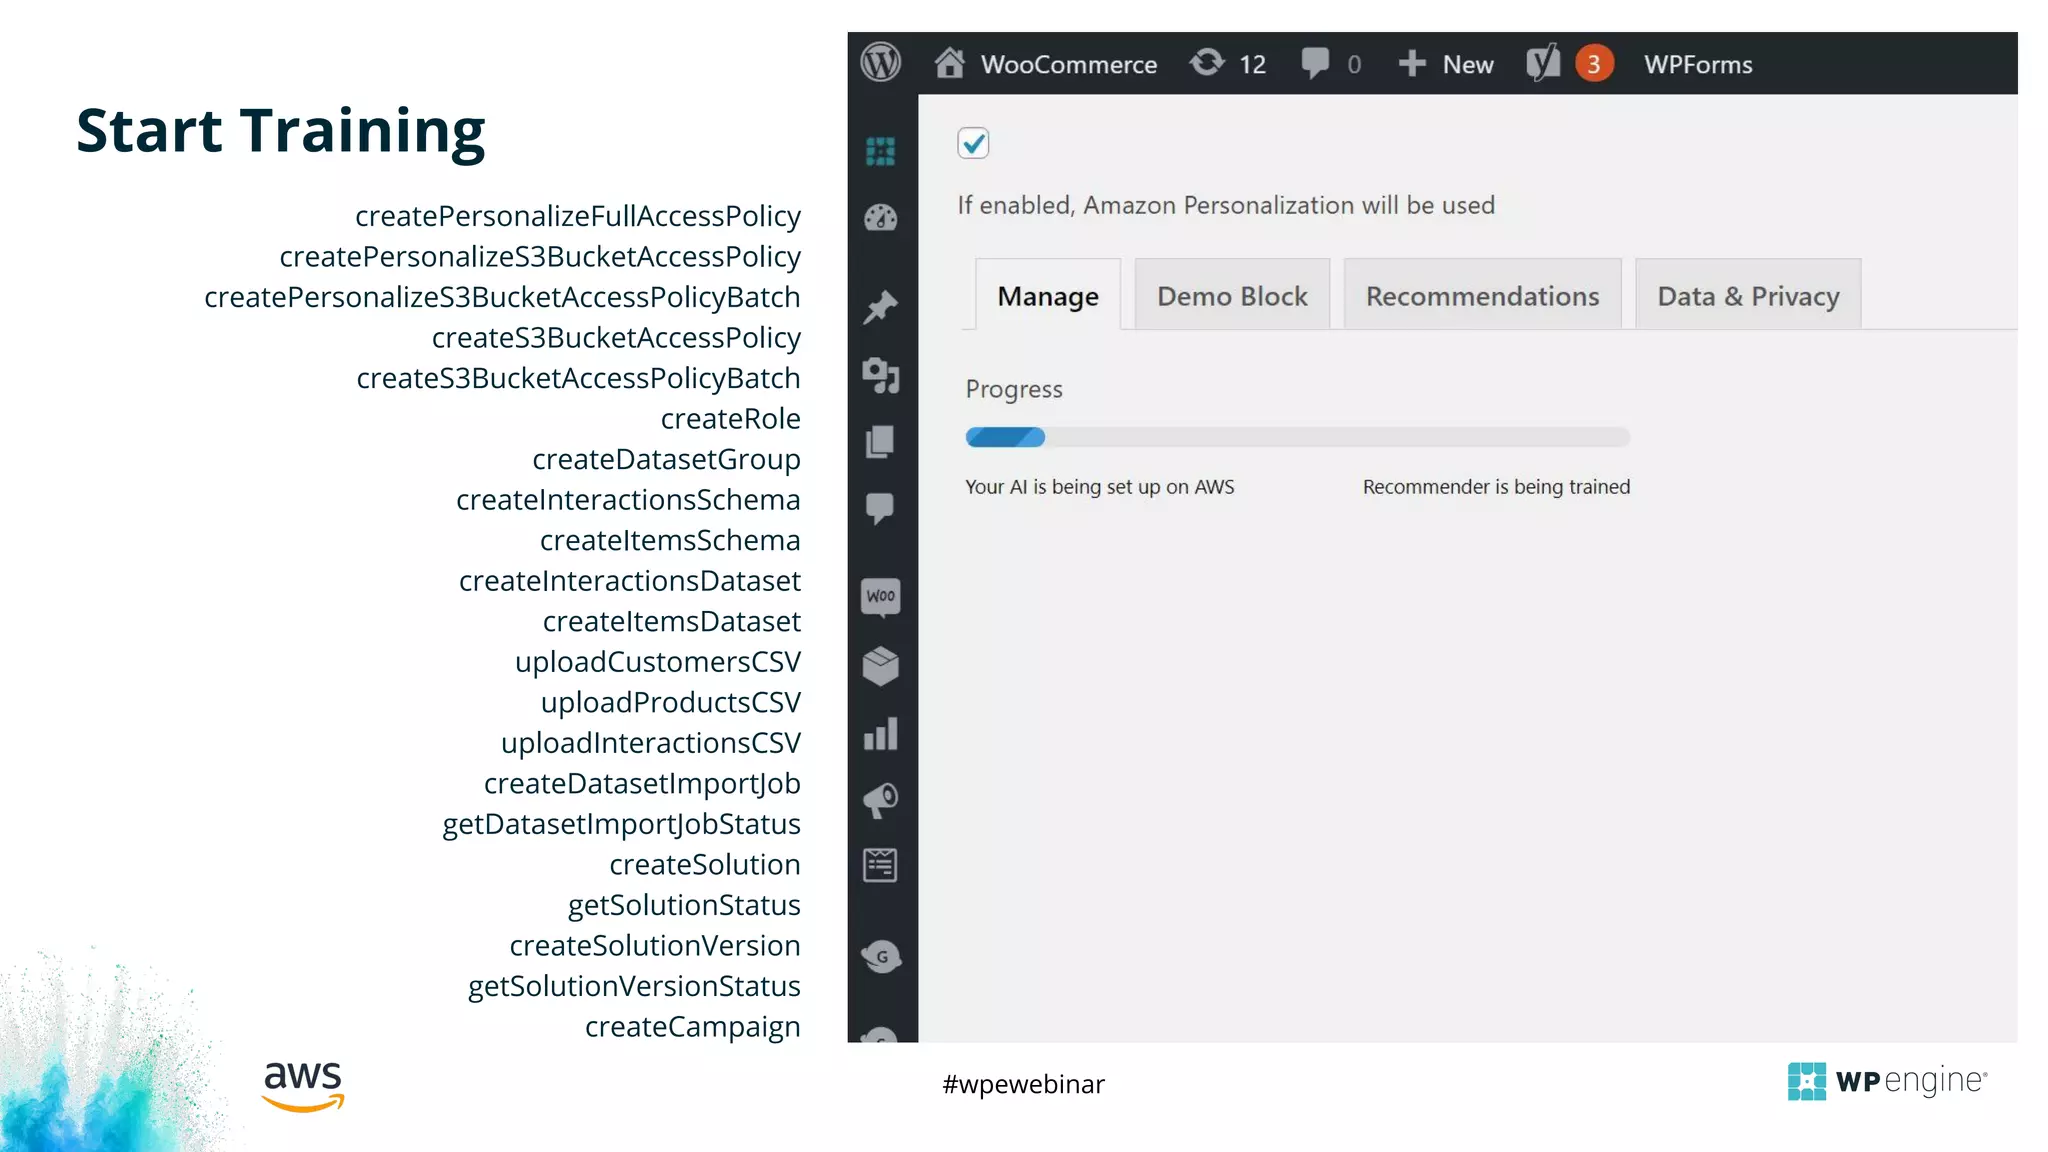Open the Dashboard gauge icon
Viewport: 2048px width, 1152px height.
[x=880, y=218]
